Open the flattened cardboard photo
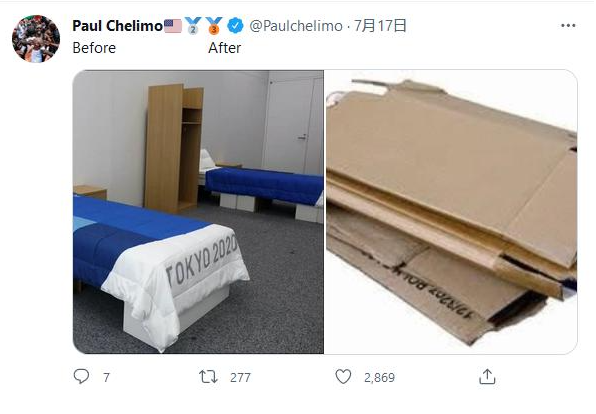Viewport: 596px width, 414px height. (451, 212)
